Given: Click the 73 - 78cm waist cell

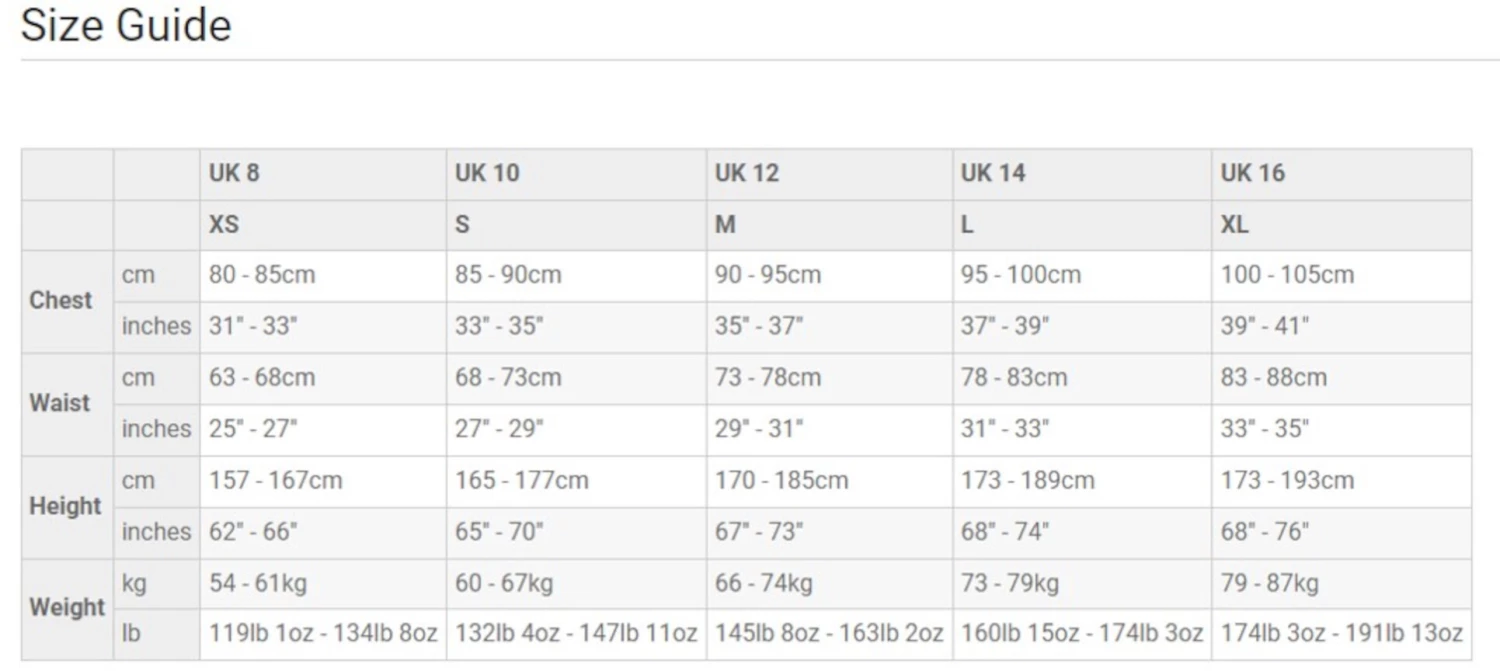Looking at the screenshot, I should 767,378.
